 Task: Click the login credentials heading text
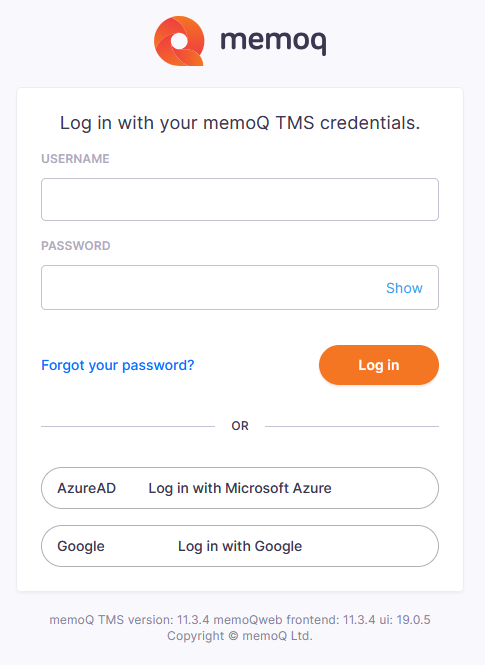pyautogui.click(x=240, y=123)
